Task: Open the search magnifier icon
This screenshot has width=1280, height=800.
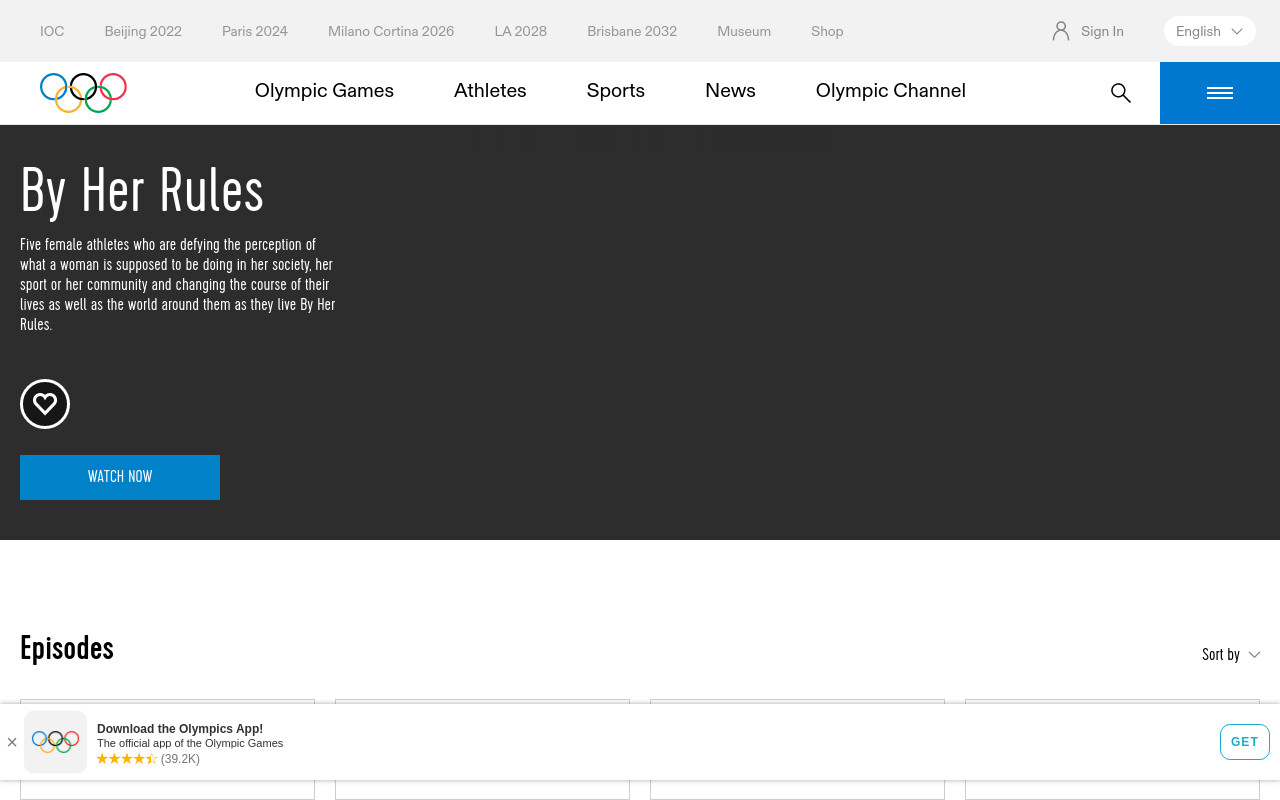Action: point(1121,93)
